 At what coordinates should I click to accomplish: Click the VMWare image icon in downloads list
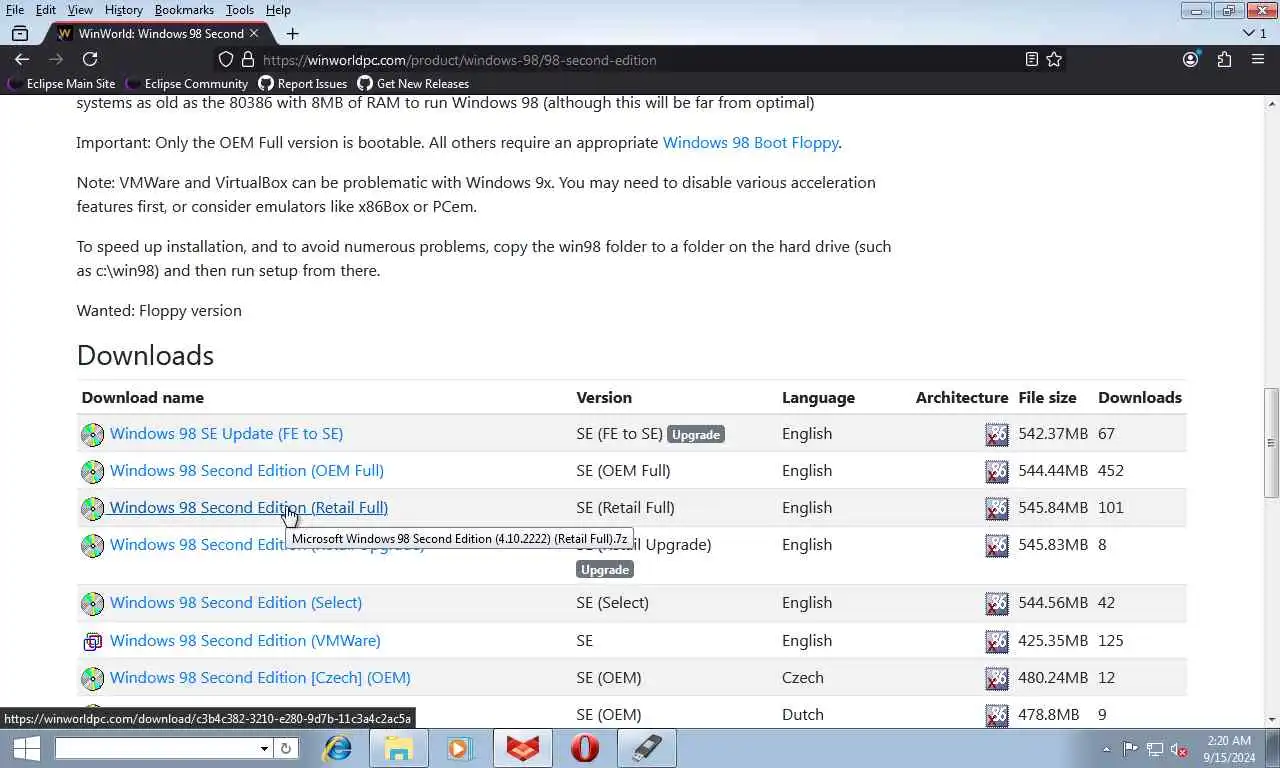click(92, 641)
